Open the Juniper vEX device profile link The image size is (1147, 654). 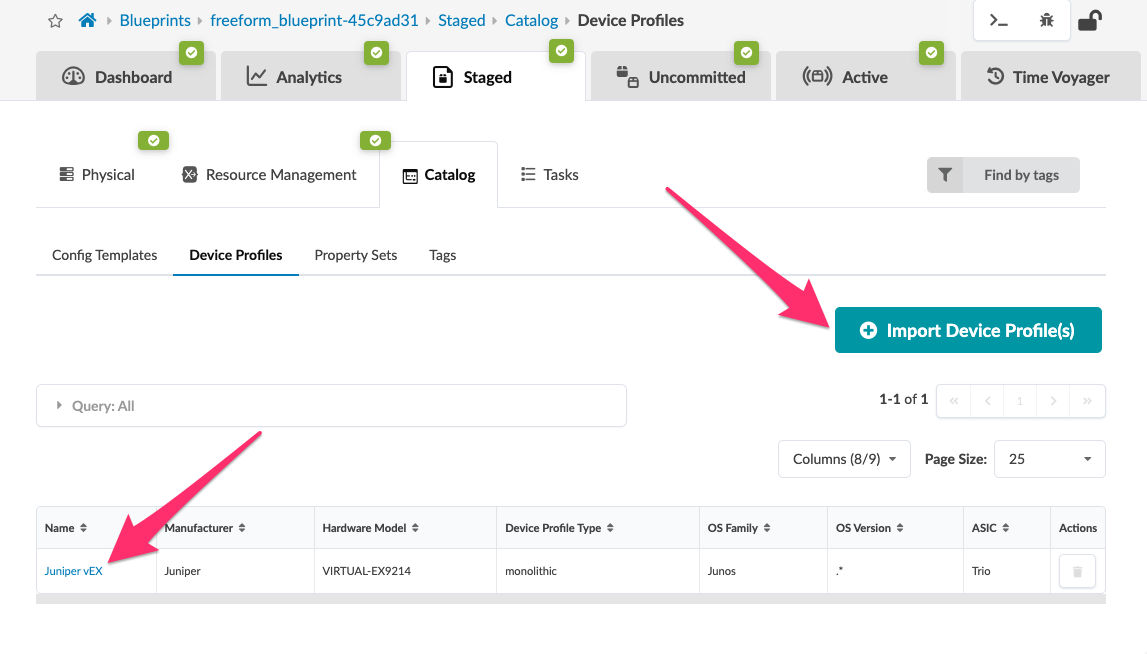tap(73, 571)
